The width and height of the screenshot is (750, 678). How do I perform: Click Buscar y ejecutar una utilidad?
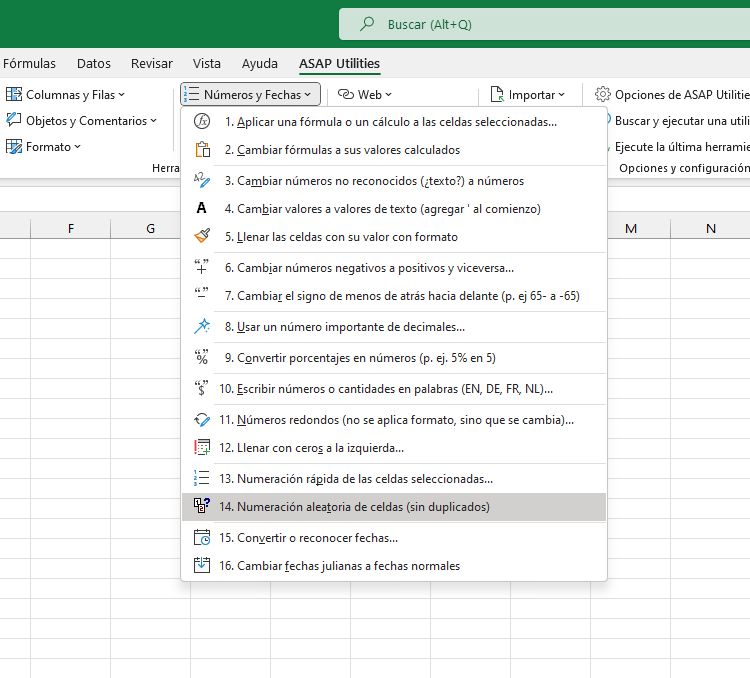point(682,121)
